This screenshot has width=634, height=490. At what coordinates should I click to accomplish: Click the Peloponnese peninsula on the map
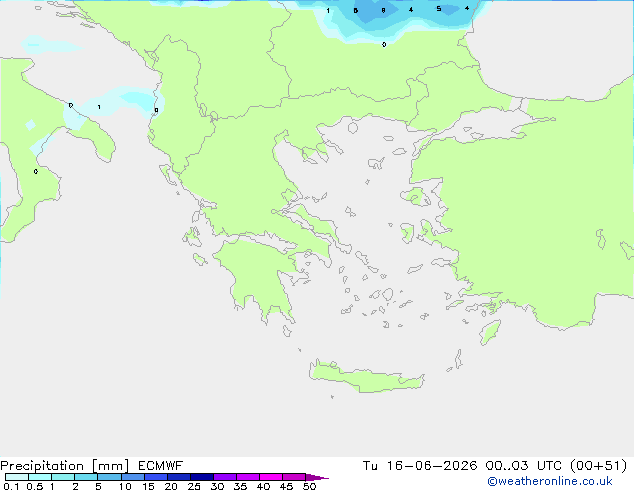pyautogui.click(x=259, y=275)
